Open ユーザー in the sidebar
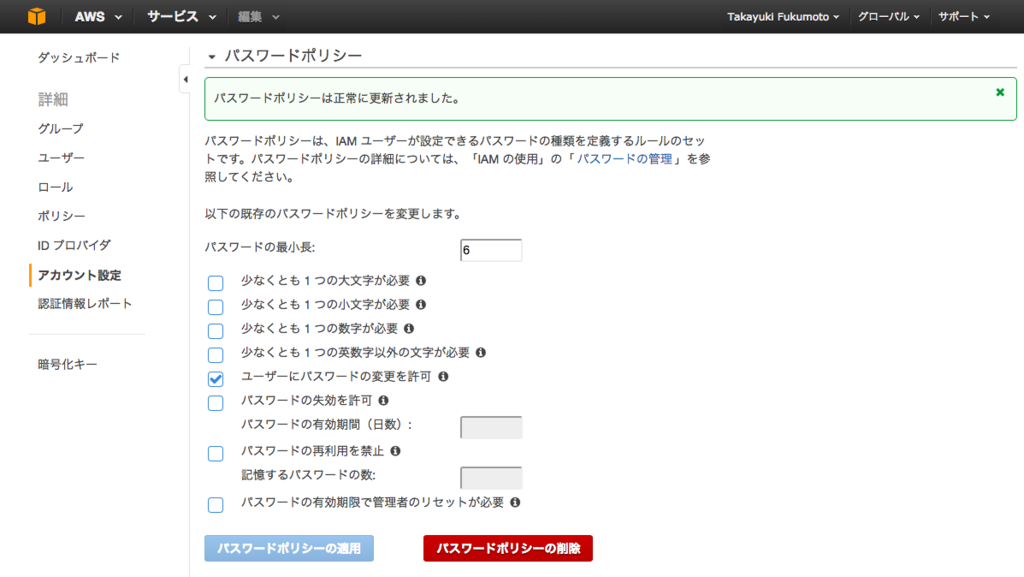Screen dimensions: 1024x577 point(61,158)
